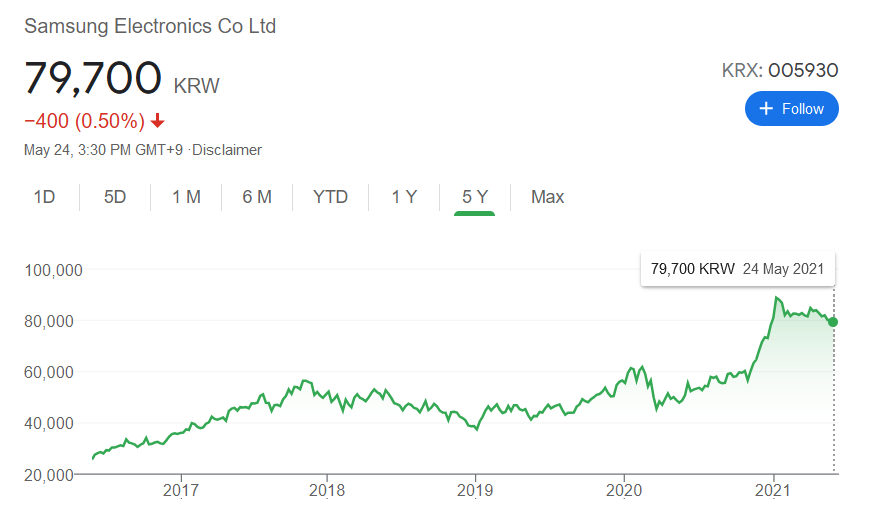
Task: Switch to the 1 Y range
Action: [x=404, y=197]
